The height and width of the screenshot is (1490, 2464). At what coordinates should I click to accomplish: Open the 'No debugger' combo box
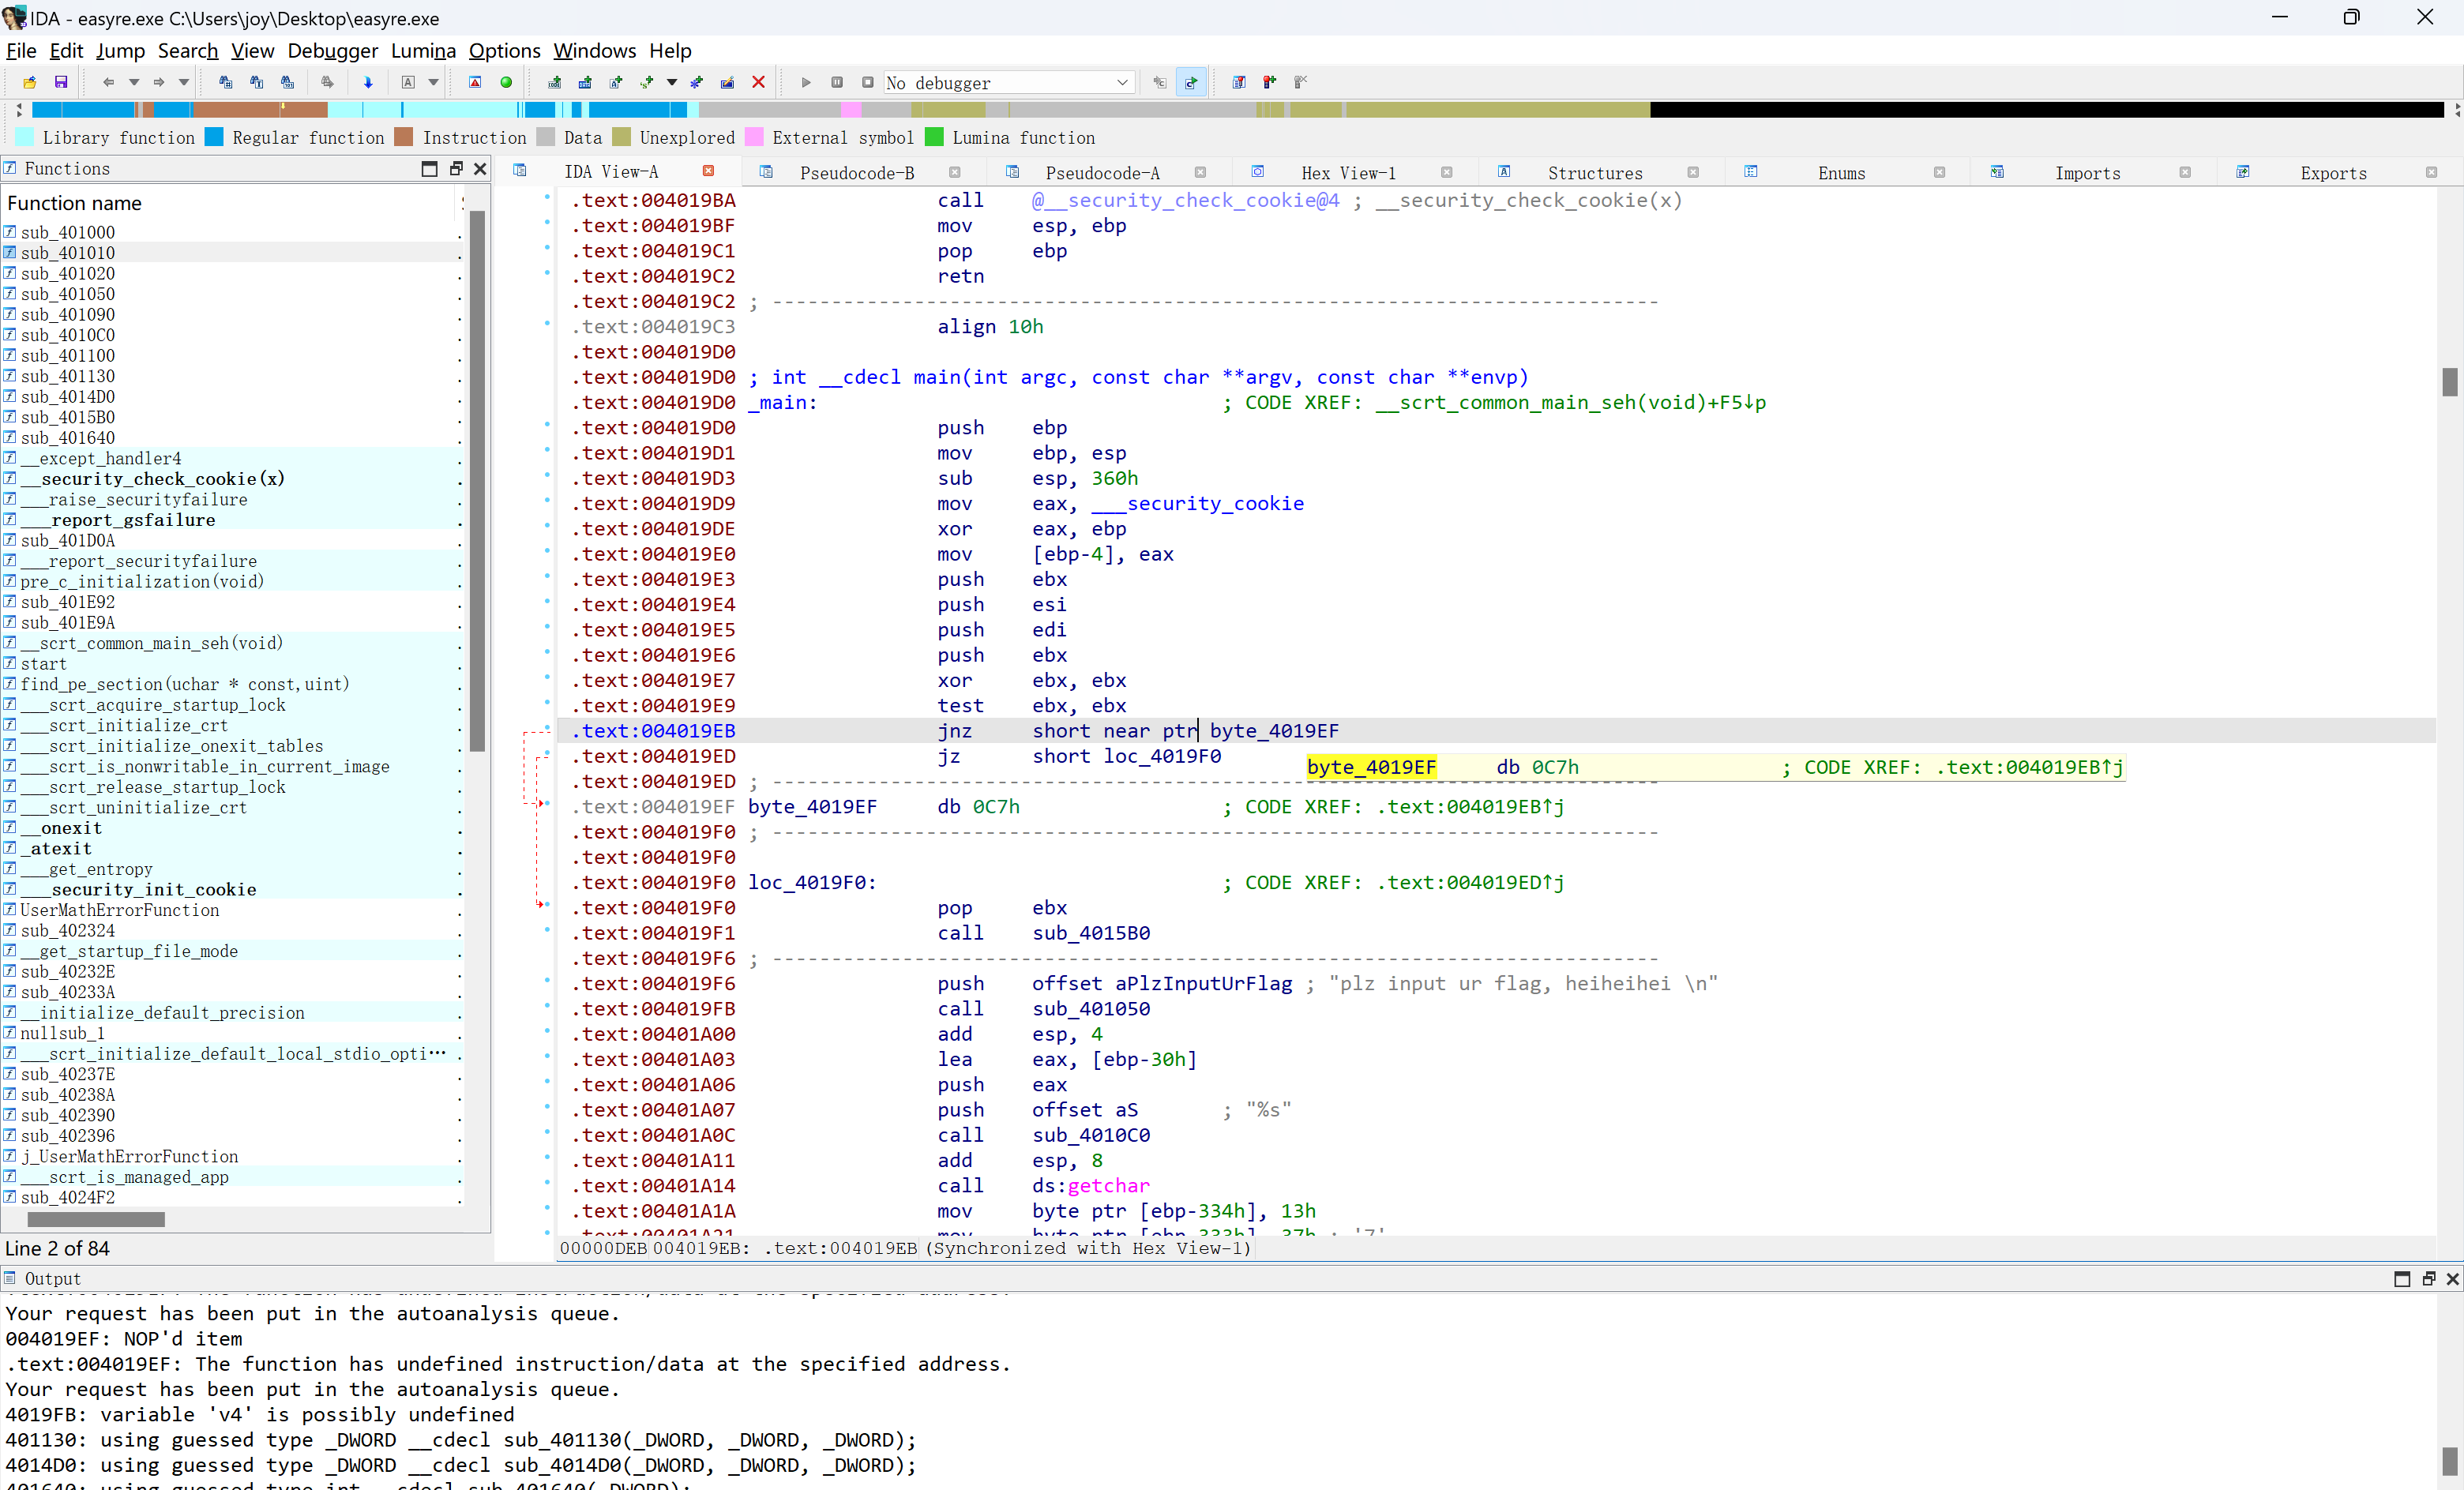[1008, 83]
